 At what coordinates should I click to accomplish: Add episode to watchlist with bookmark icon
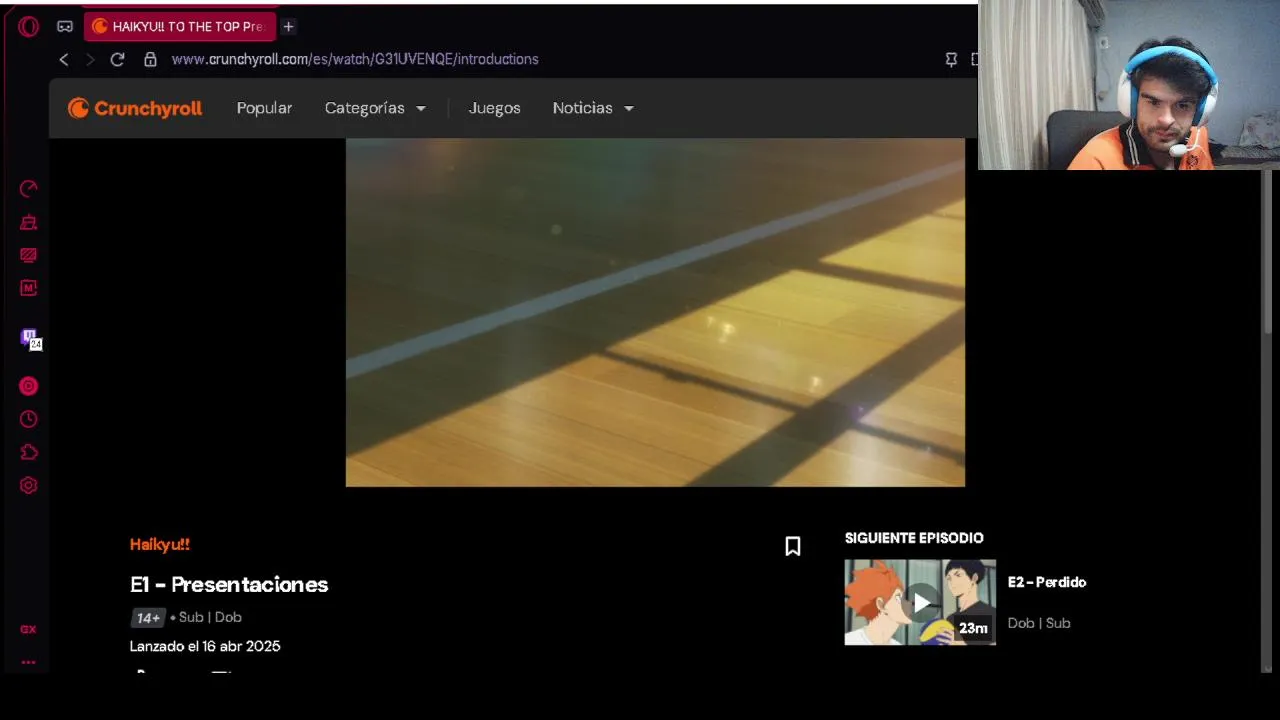(793, 546)
